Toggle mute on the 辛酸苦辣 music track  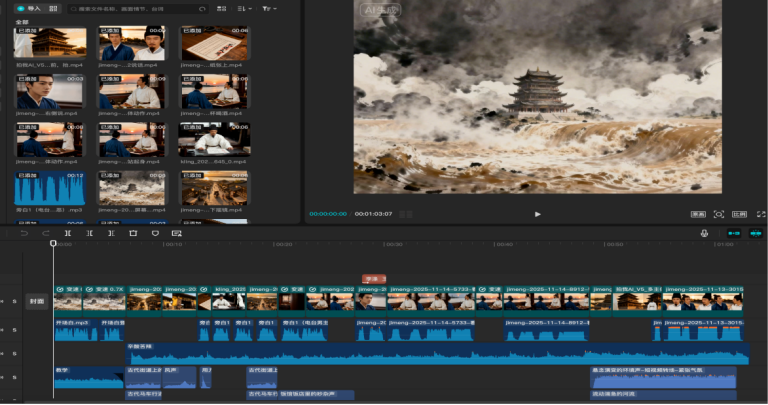point(14,354)
